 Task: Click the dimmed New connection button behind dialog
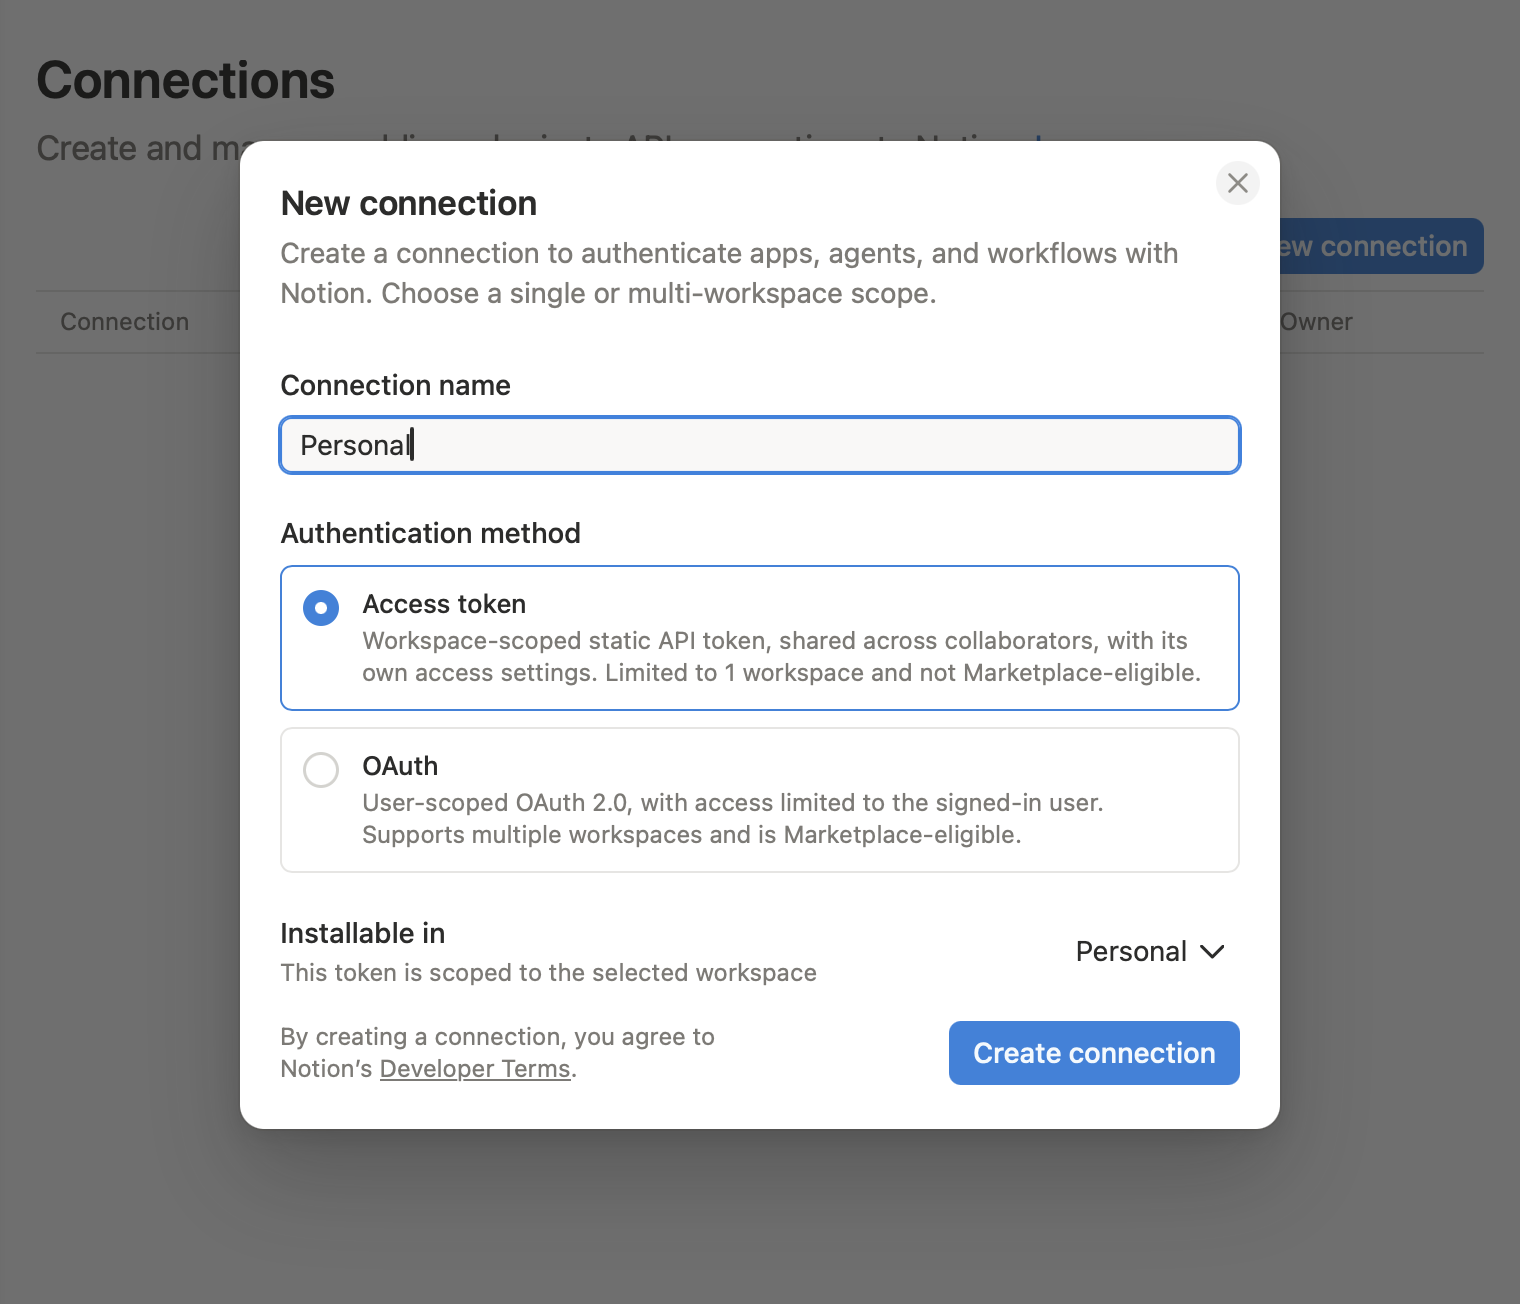(1381, 246)
